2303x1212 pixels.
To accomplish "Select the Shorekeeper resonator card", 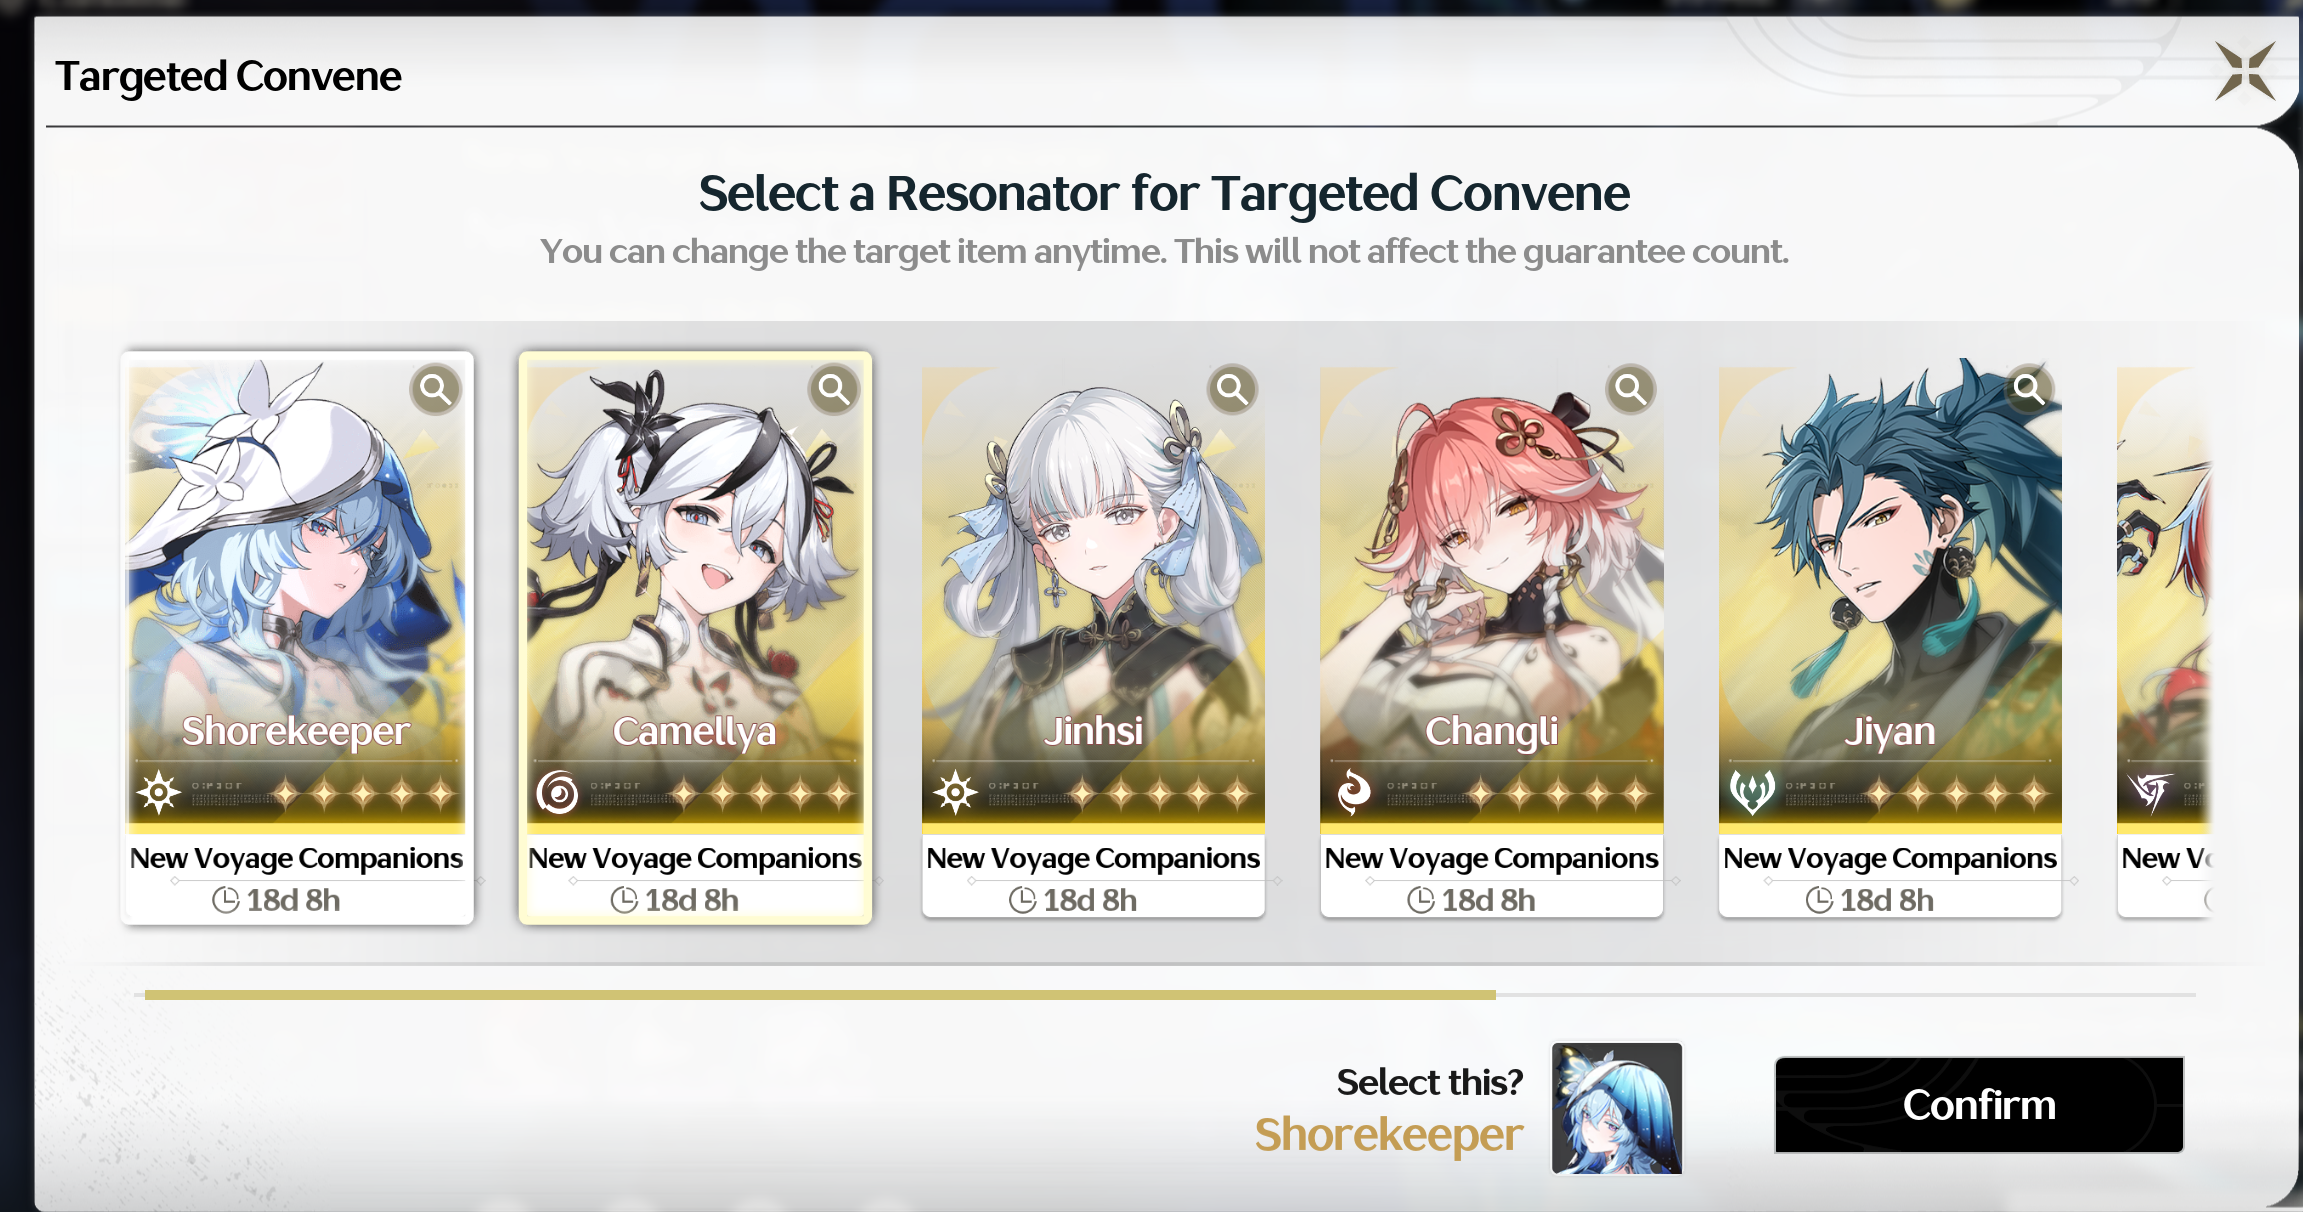I will point(297,637).
